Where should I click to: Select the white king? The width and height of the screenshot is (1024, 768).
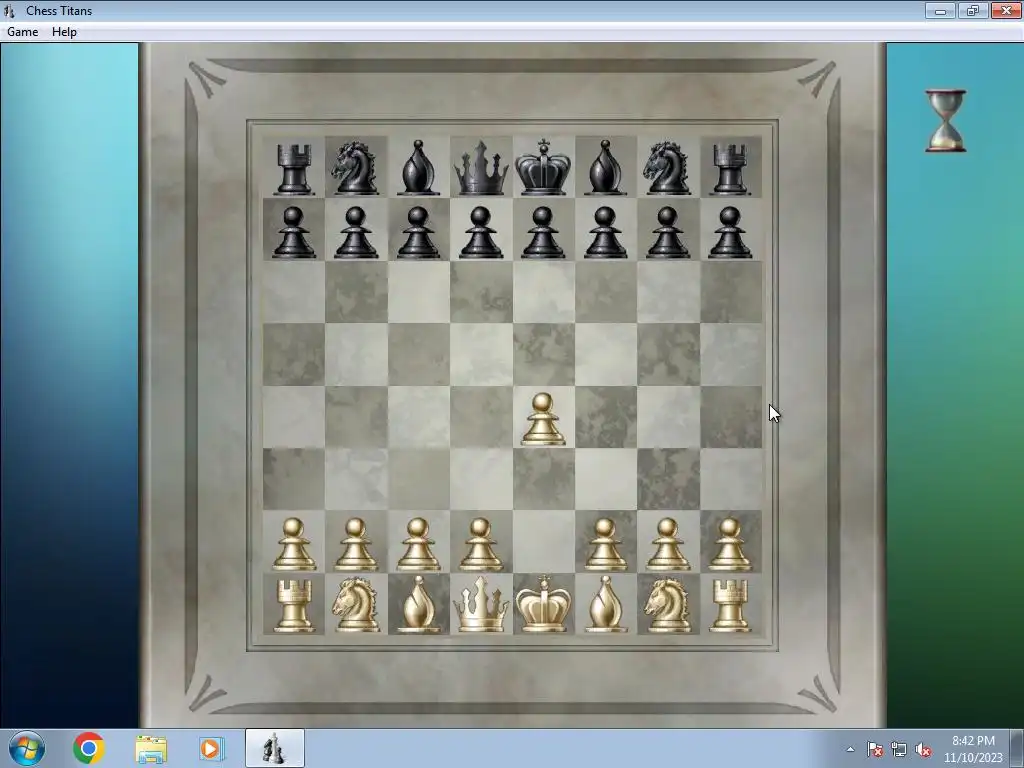coord(543,604)
